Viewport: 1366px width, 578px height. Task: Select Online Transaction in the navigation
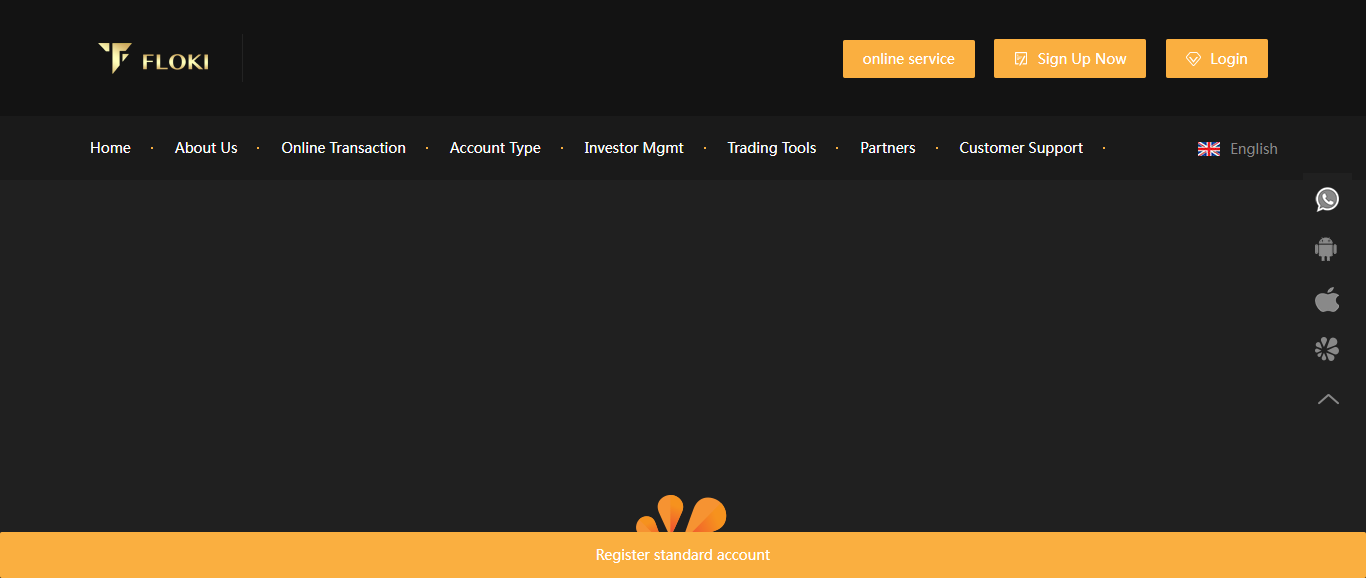[x=343, y=148]
